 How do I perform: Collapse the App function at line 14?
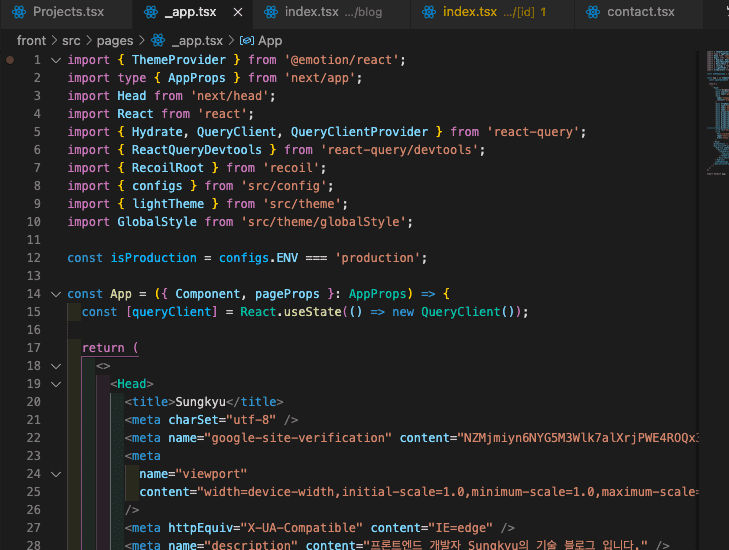tap(56, 294)
